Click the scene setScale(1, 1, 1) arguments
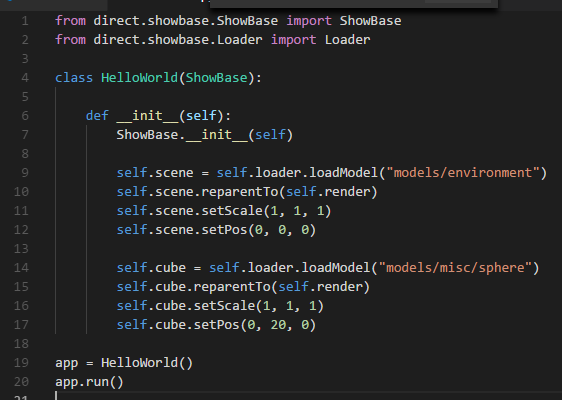The width and height of the screenshot is (562, 400). point(297,211)
